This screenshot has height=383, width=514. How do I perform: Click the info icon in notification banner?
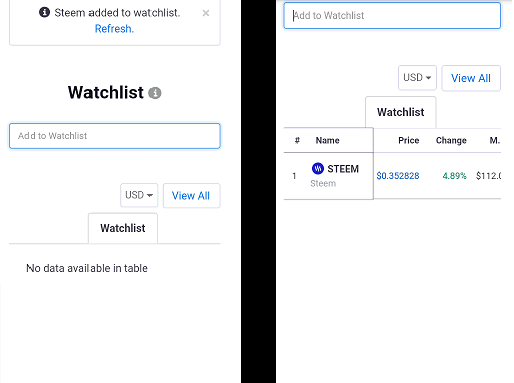click(44, 12)
